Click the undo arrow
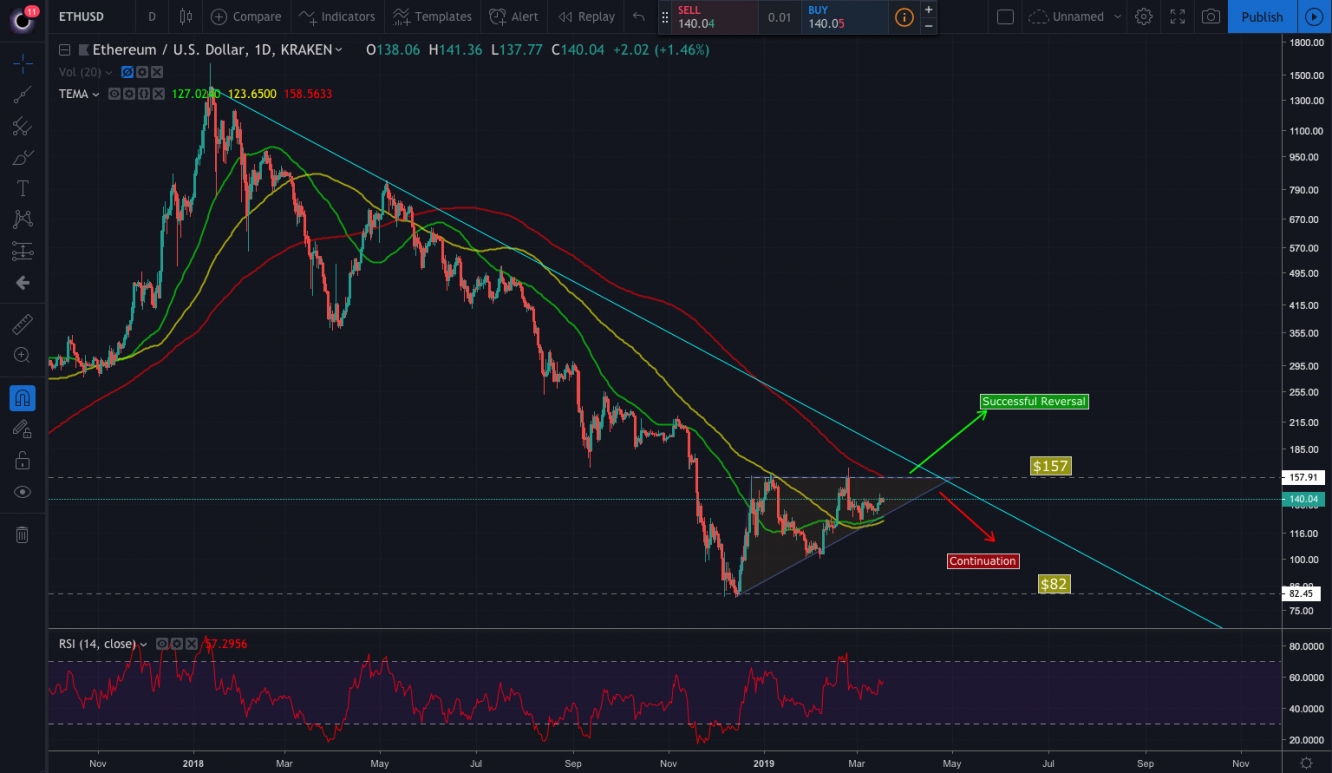Viewport: 1332px width, 773px height. click(x=639, y=17)
